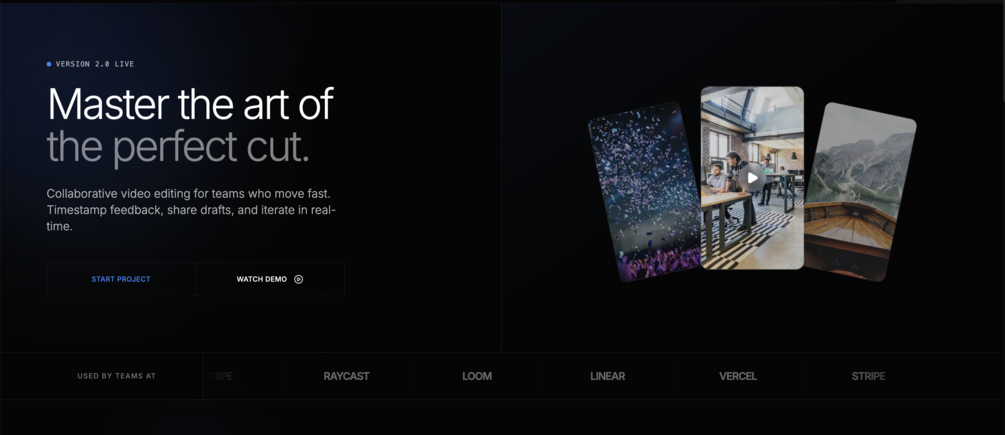Click the partially hidden Stripe logo at left
1005x435 pixels.
click(219, 376)
